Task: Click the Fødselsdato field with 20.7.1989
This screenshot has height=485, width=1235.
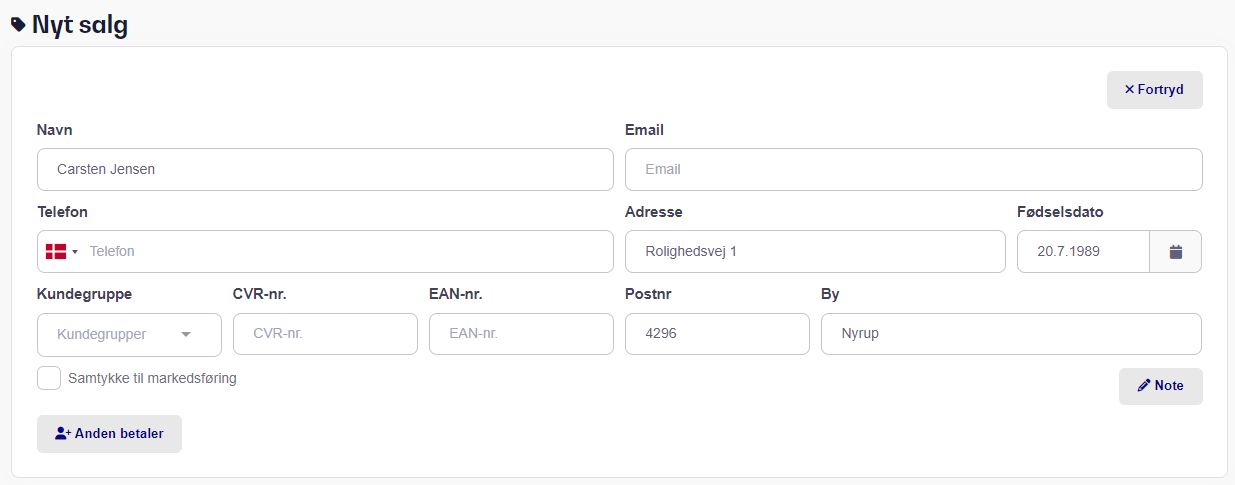Action: (1083, 252)
